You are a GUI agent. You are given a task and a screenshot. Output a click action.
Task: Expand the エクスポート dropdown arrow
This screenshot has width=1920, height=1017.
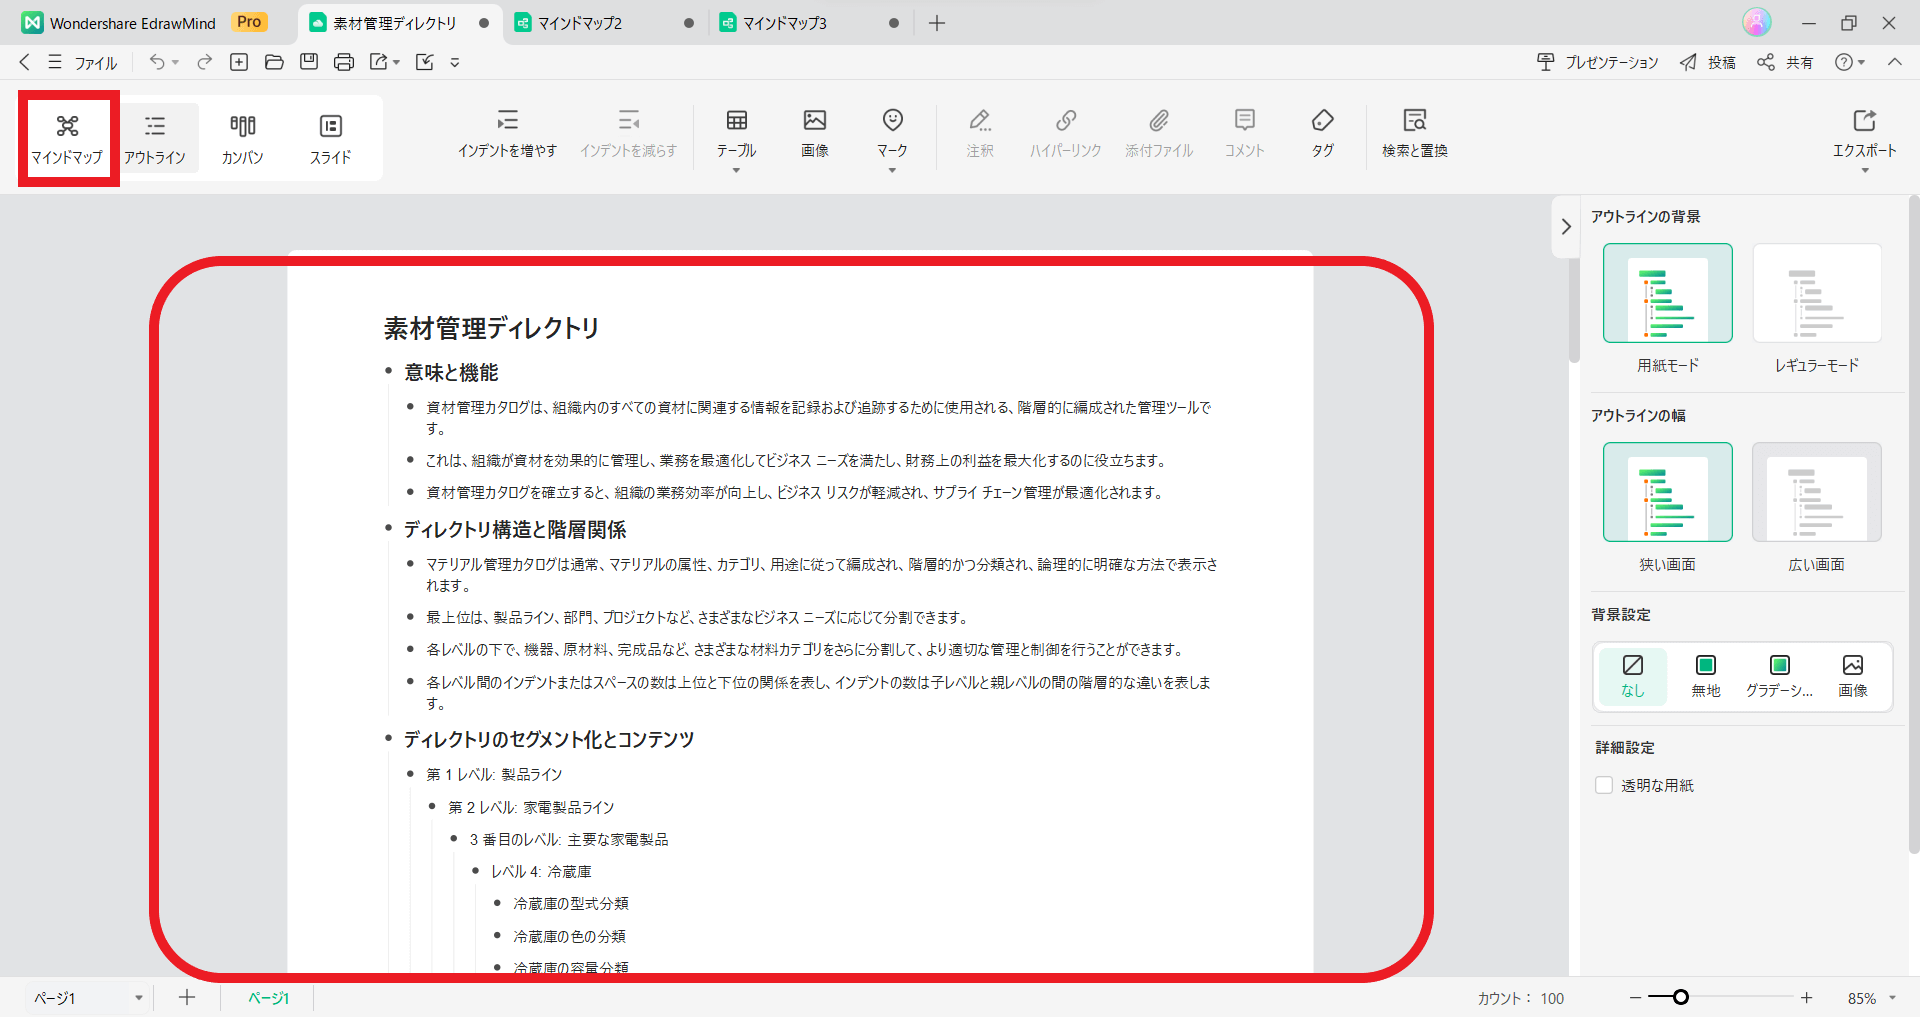tap(1864, 171)
